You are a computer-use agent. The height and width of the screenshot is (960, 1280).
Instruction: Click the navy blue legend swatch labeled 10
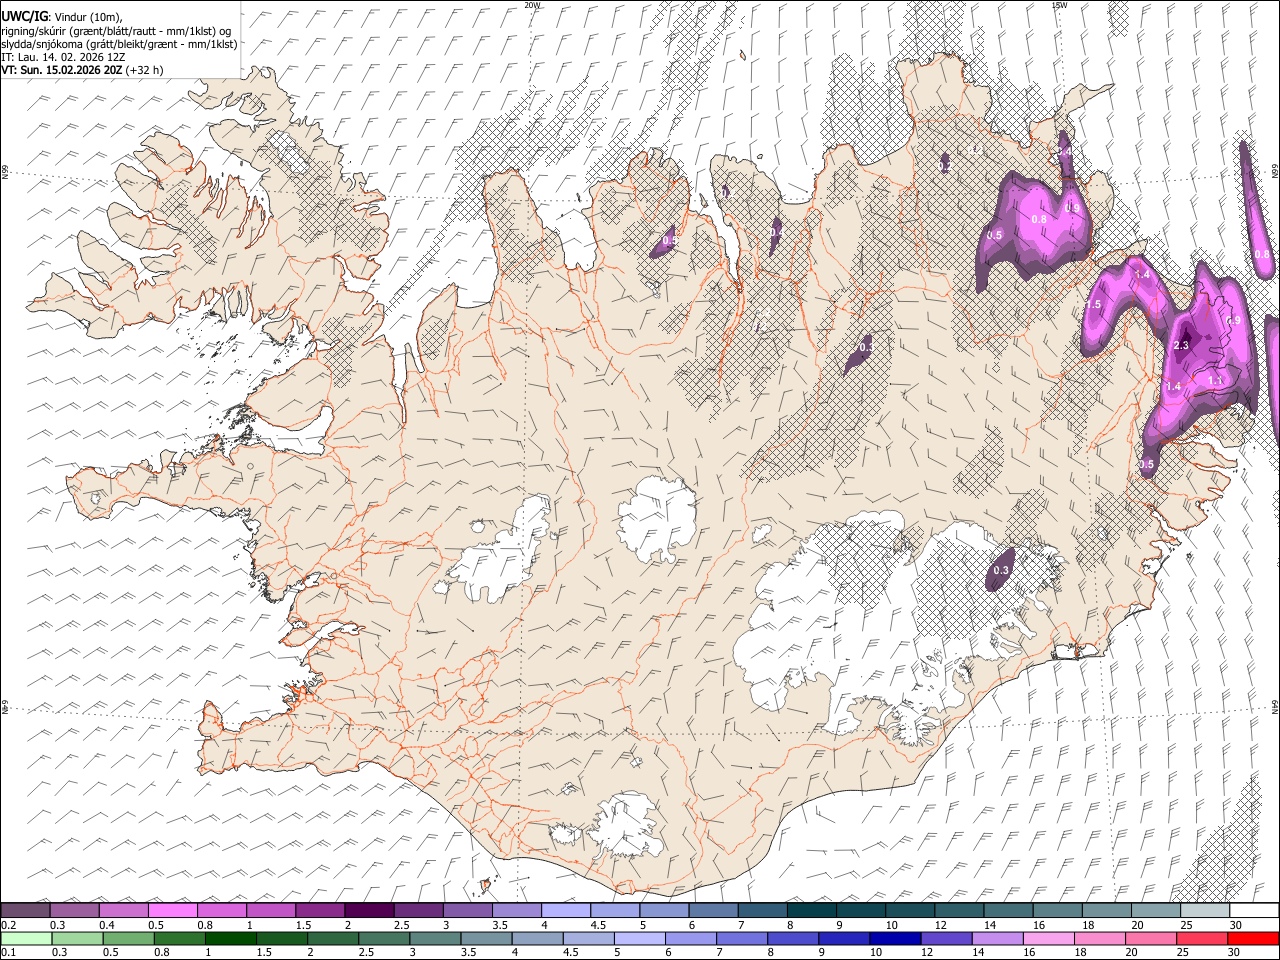pyautogui.click(x=894, y=938)
